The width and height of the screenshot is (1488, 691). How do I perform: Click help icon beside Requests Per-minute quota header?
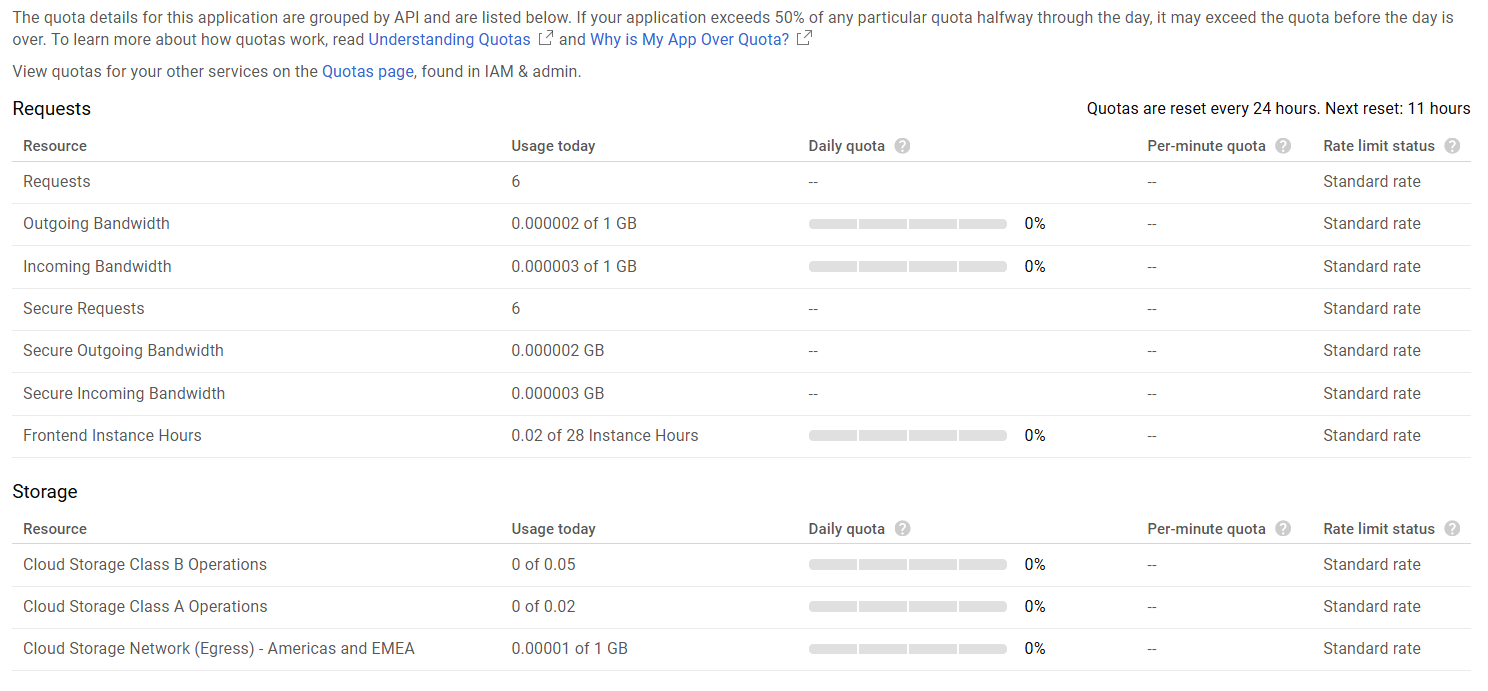point(1283,146)
